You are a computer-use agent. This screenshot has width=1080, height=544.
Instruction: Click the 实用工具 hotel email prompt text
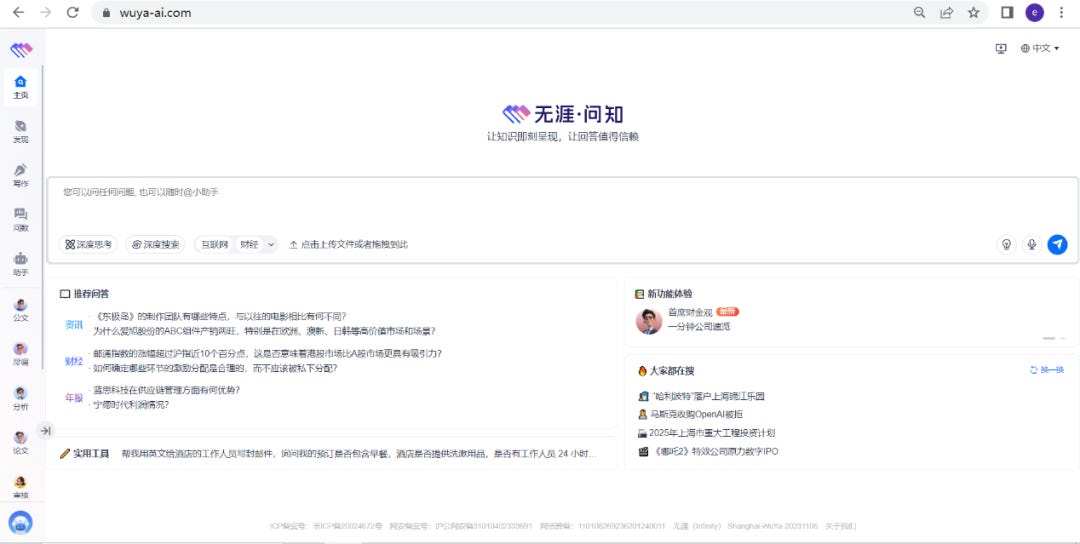point(359,454)
